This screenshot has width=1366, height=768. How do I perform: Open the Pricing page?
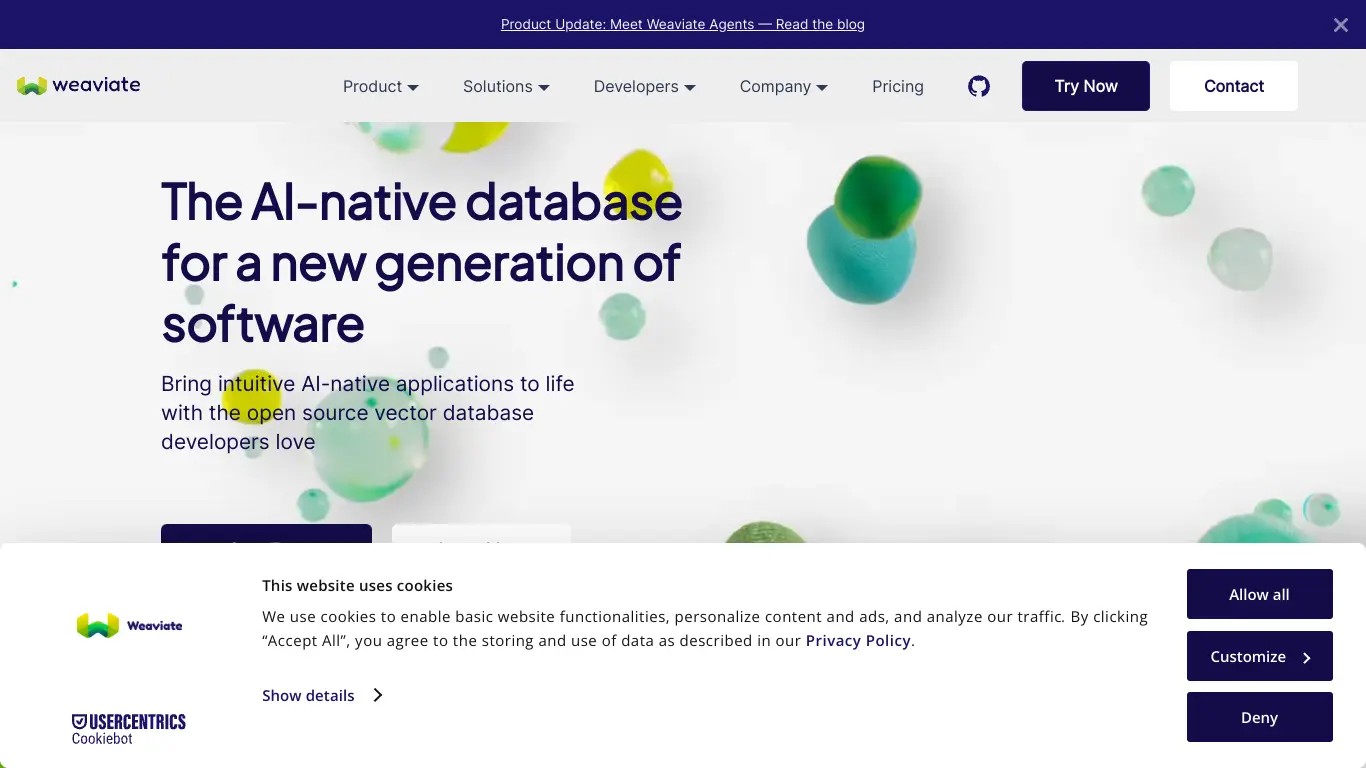coord(898,87)
